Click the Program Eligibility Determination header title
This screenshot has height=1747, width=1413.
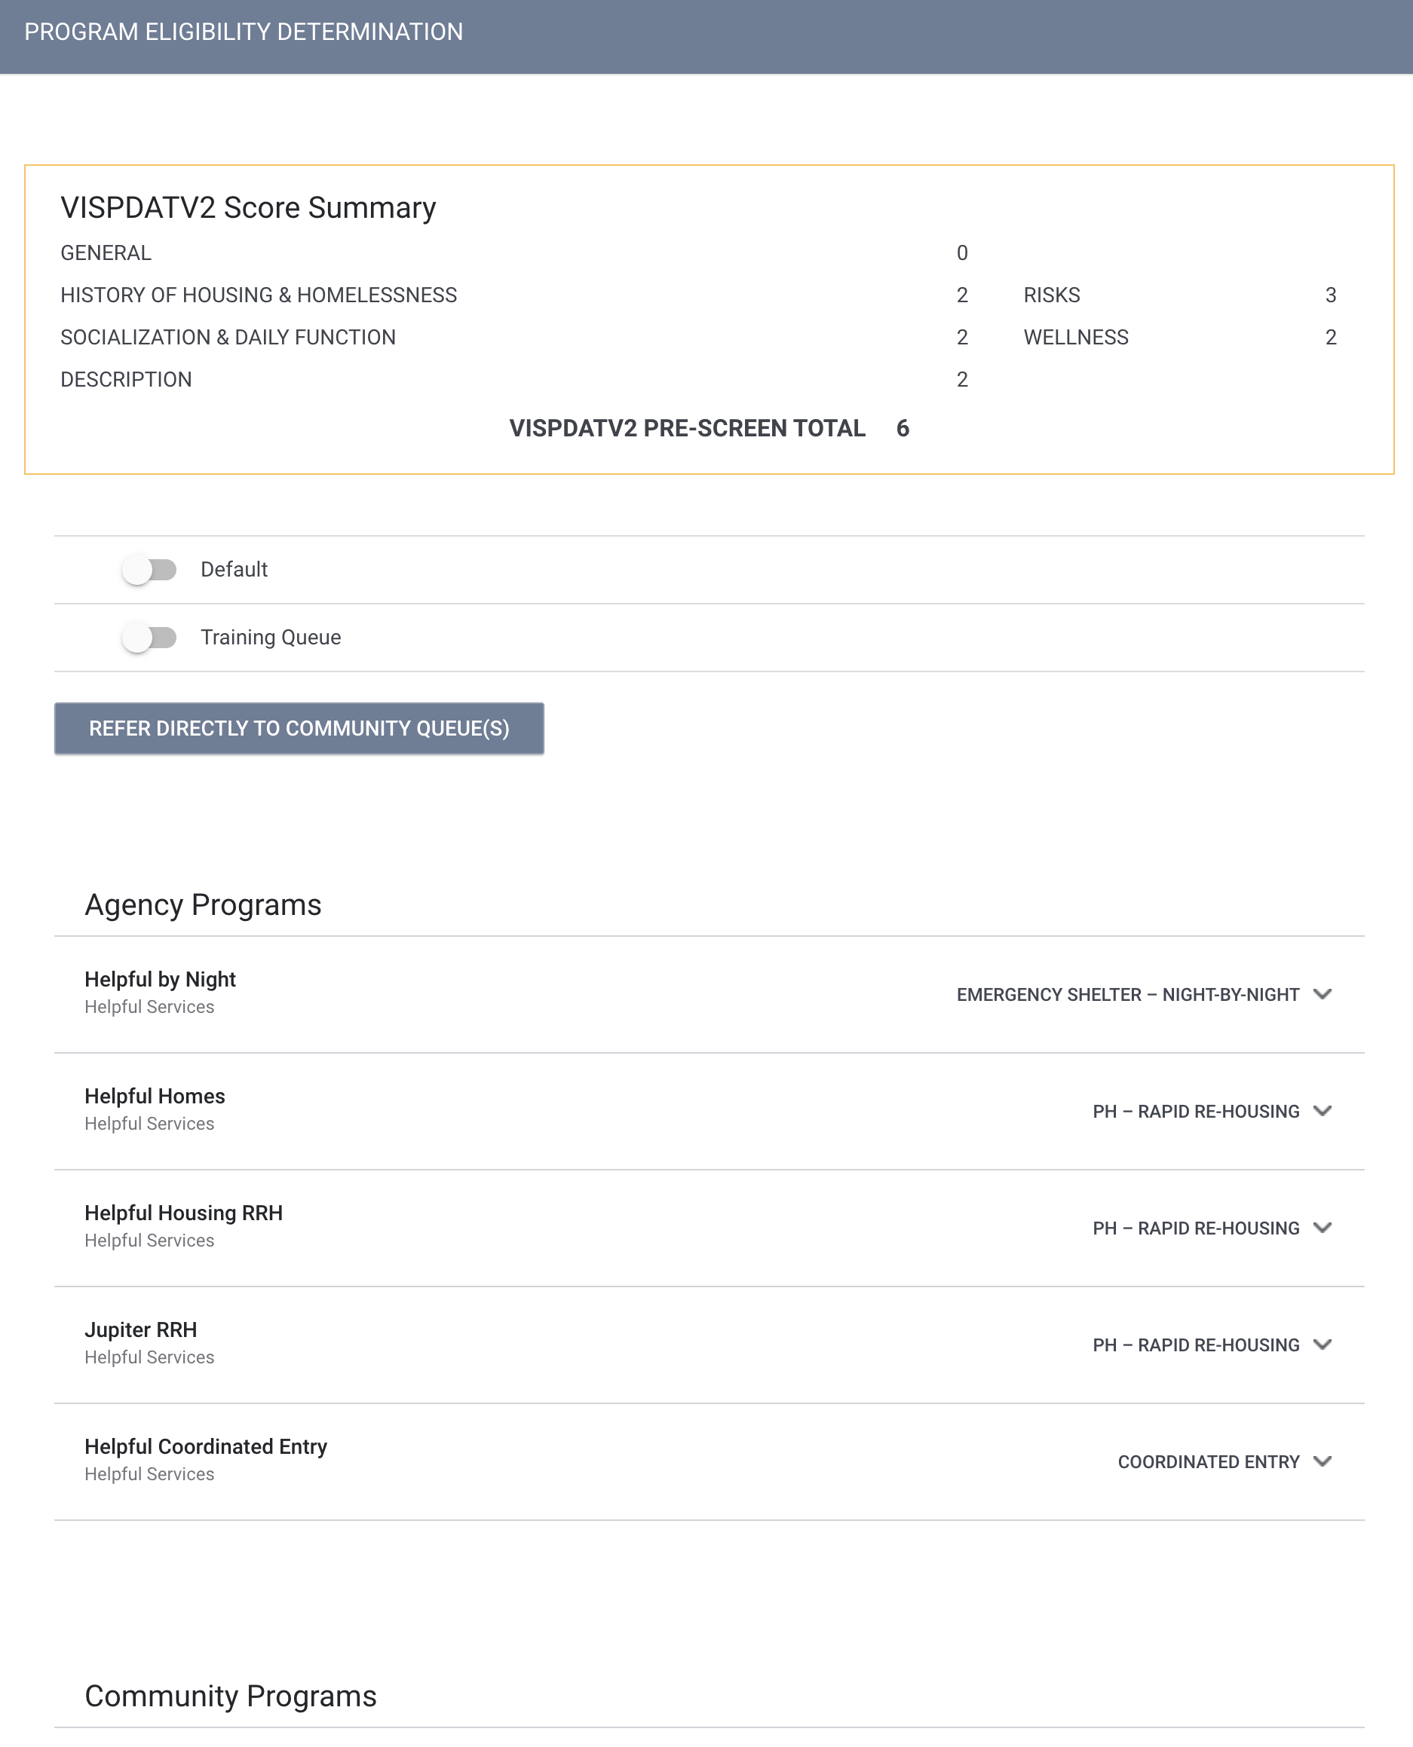coord(244,32)
